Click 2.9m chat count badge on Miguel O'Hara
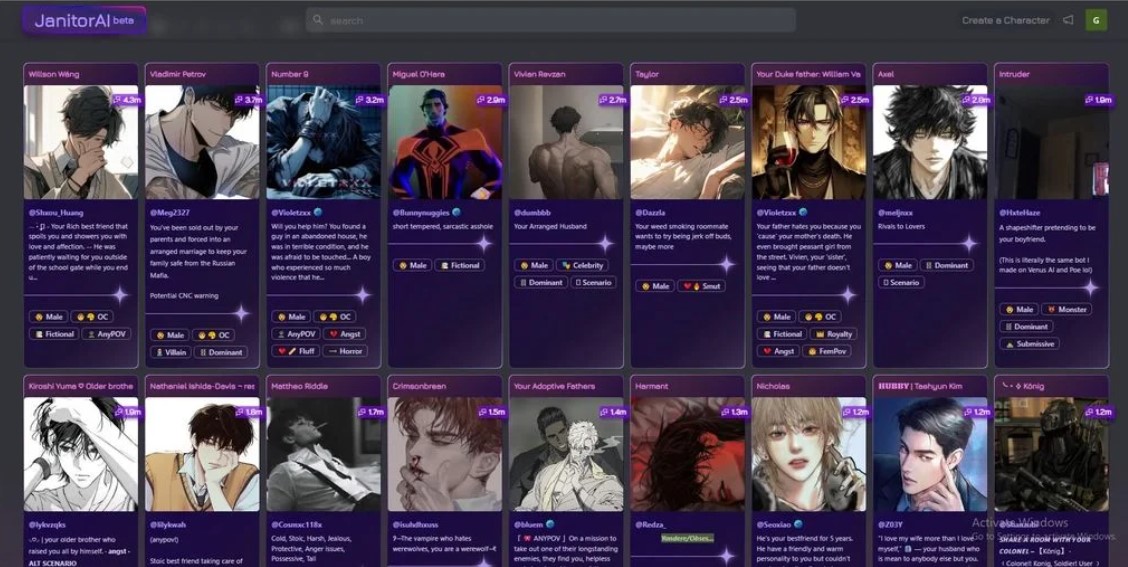Viewport: 1128px width, 567px height. click(491, 100)
